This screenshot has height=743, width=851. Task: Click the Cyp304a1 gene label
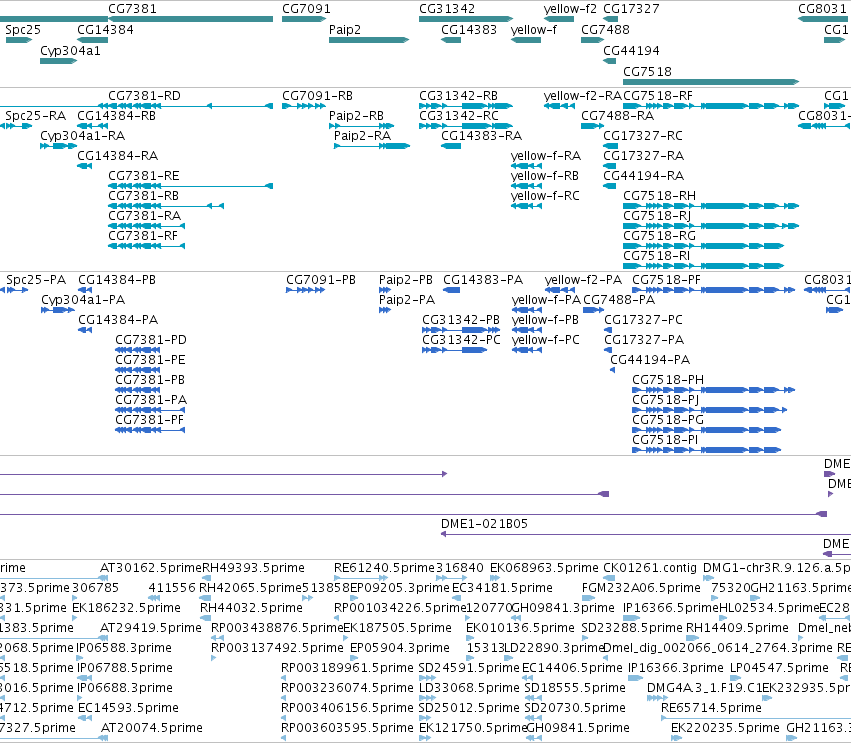coord(70,50)
